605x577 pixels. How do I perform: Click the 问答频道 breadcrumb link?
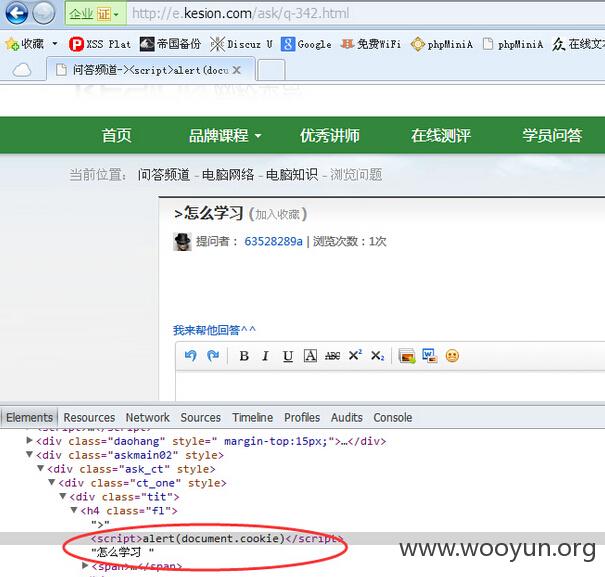coord(164,175)
